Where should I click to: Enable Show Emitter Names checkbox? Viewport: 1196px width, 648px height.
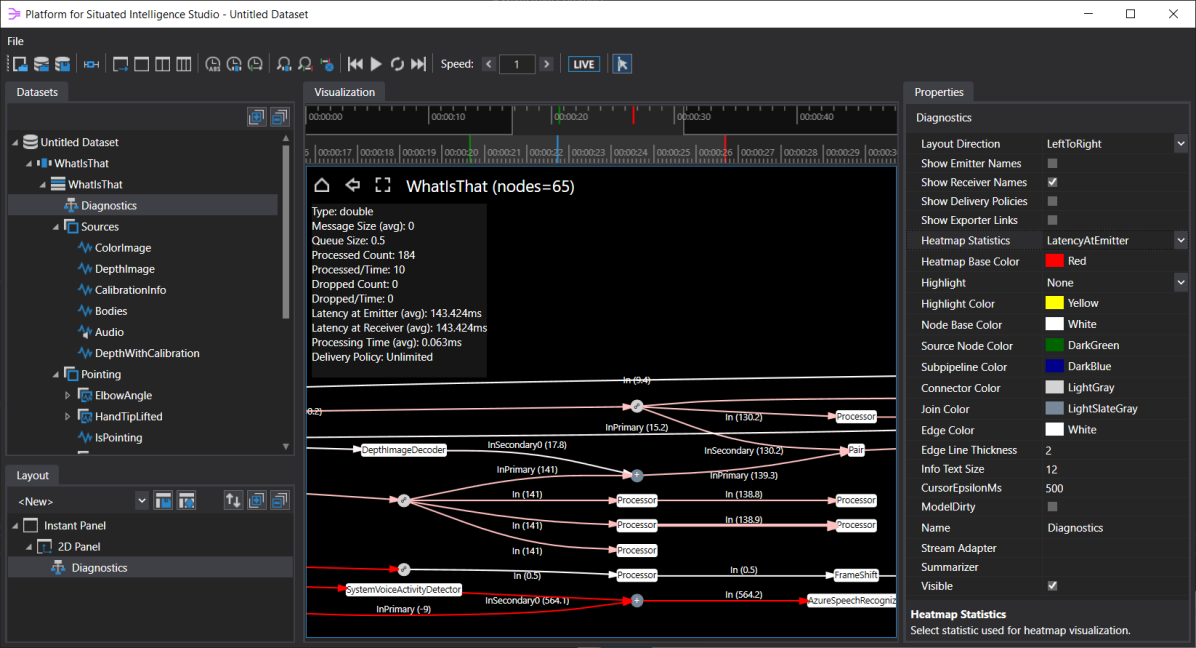(x=1053, y=163)
